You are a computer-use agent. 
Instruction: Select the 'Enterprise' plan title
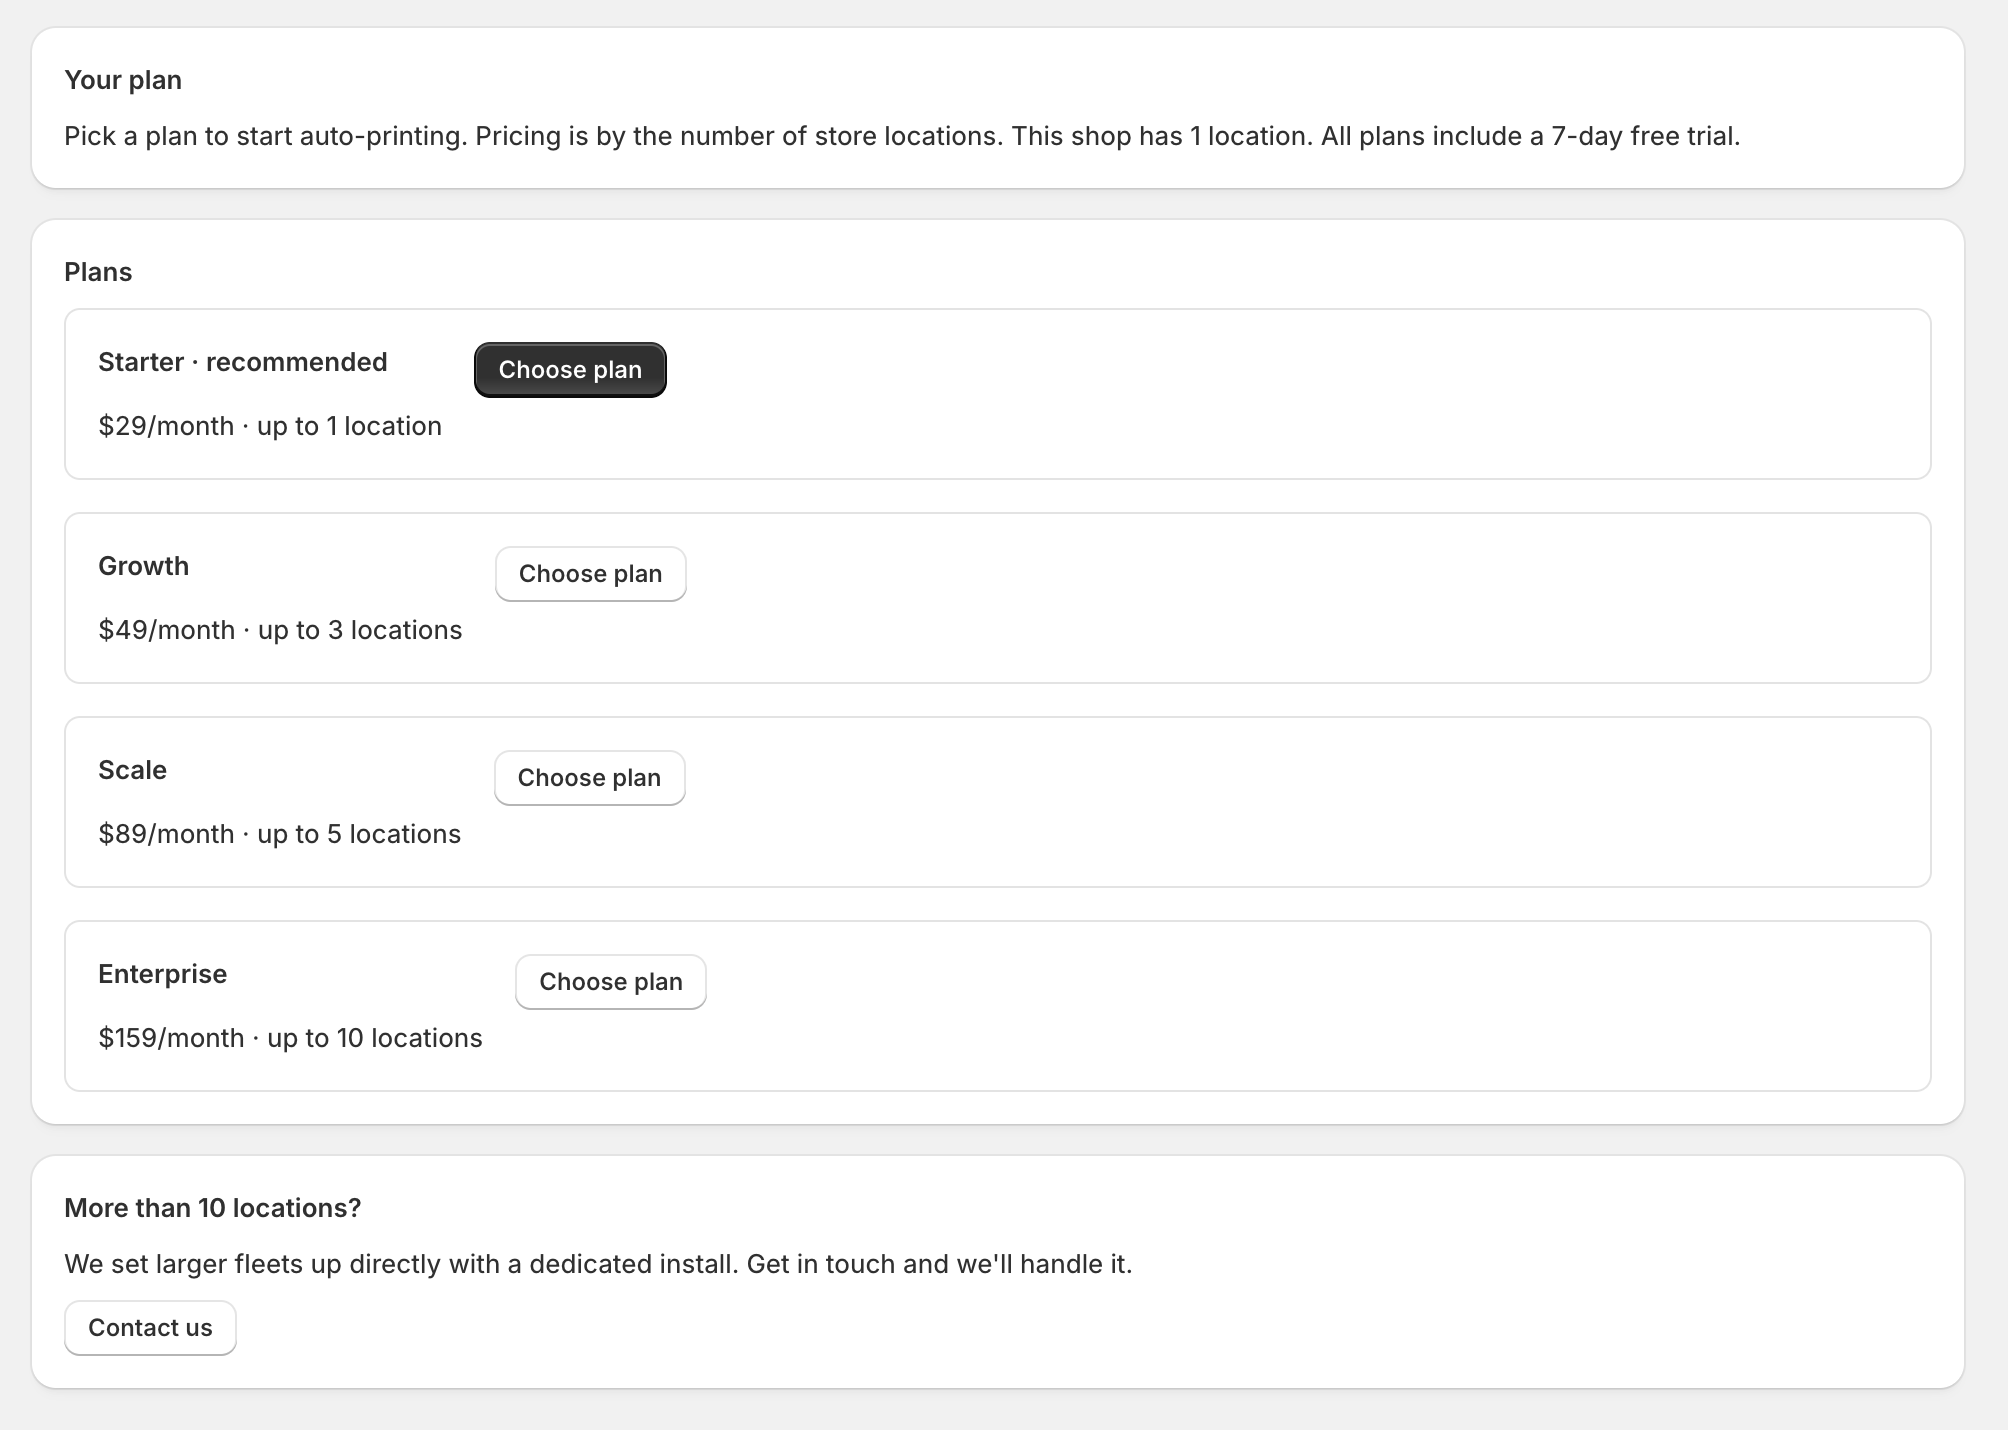click(162, 974)
